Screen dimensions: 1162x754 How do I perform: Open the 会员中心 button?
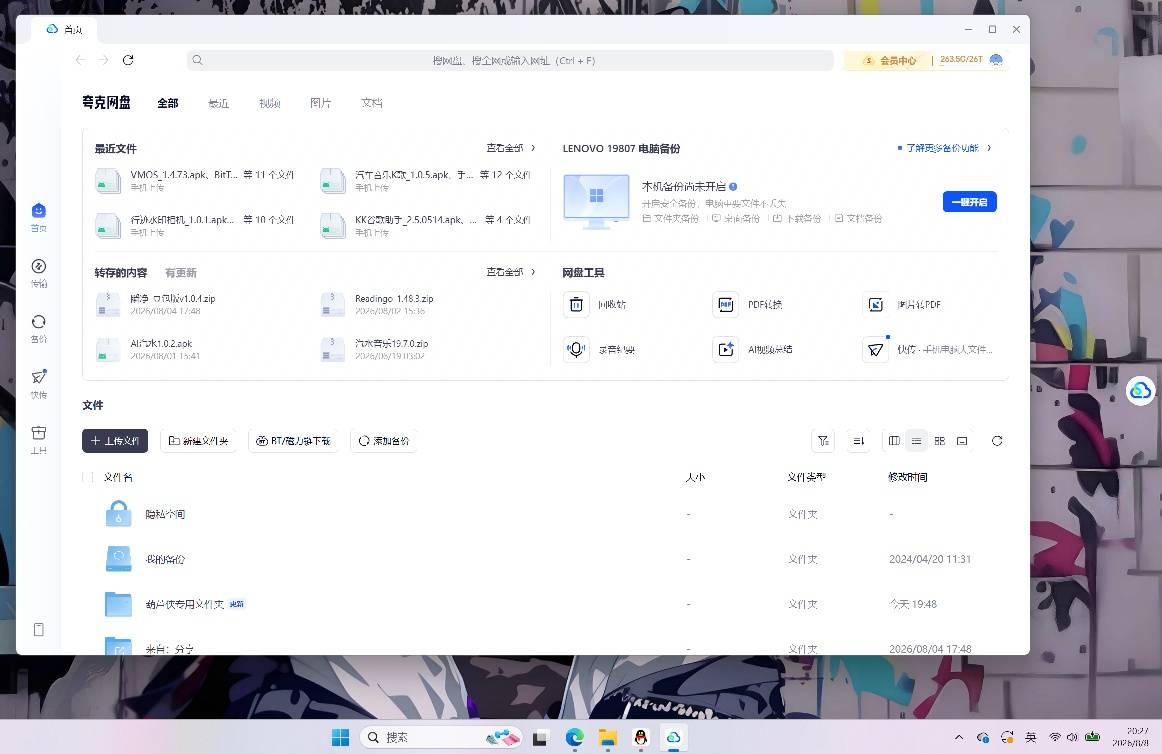[x=891, y=60]
